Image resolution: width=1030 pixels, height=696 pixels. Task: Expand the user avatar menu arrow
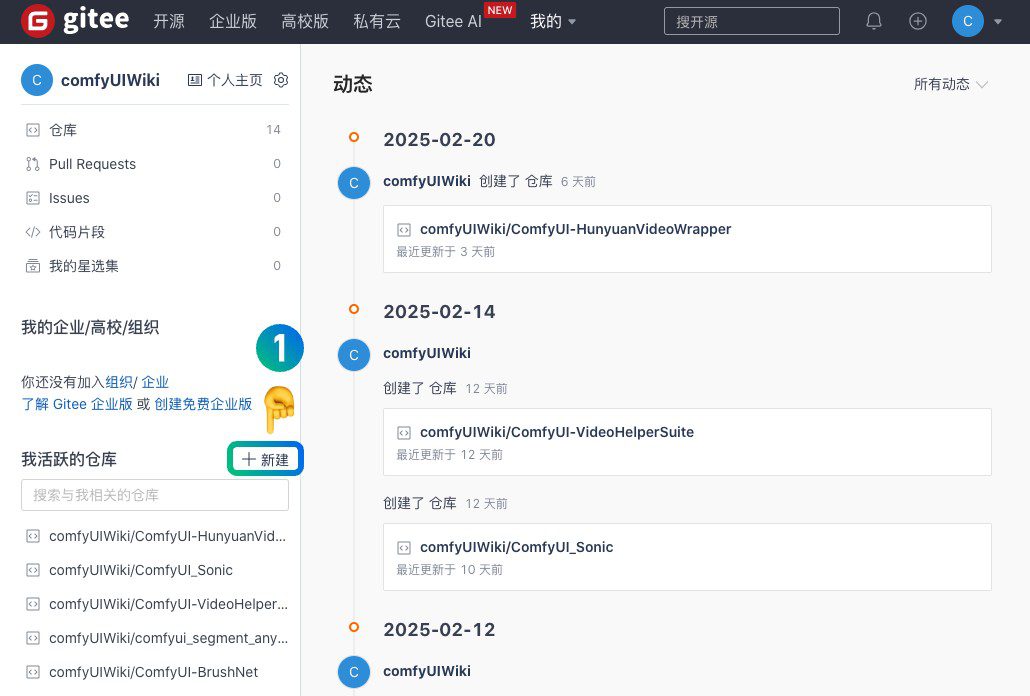(998, 22)
